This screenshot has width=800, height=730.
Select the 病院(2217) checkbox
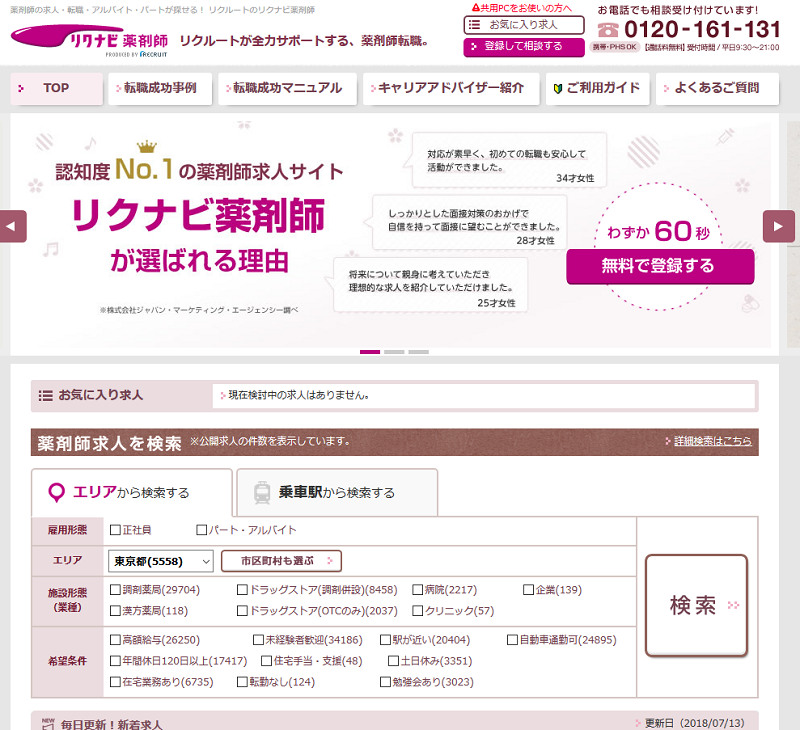click(x=417, y=590)
